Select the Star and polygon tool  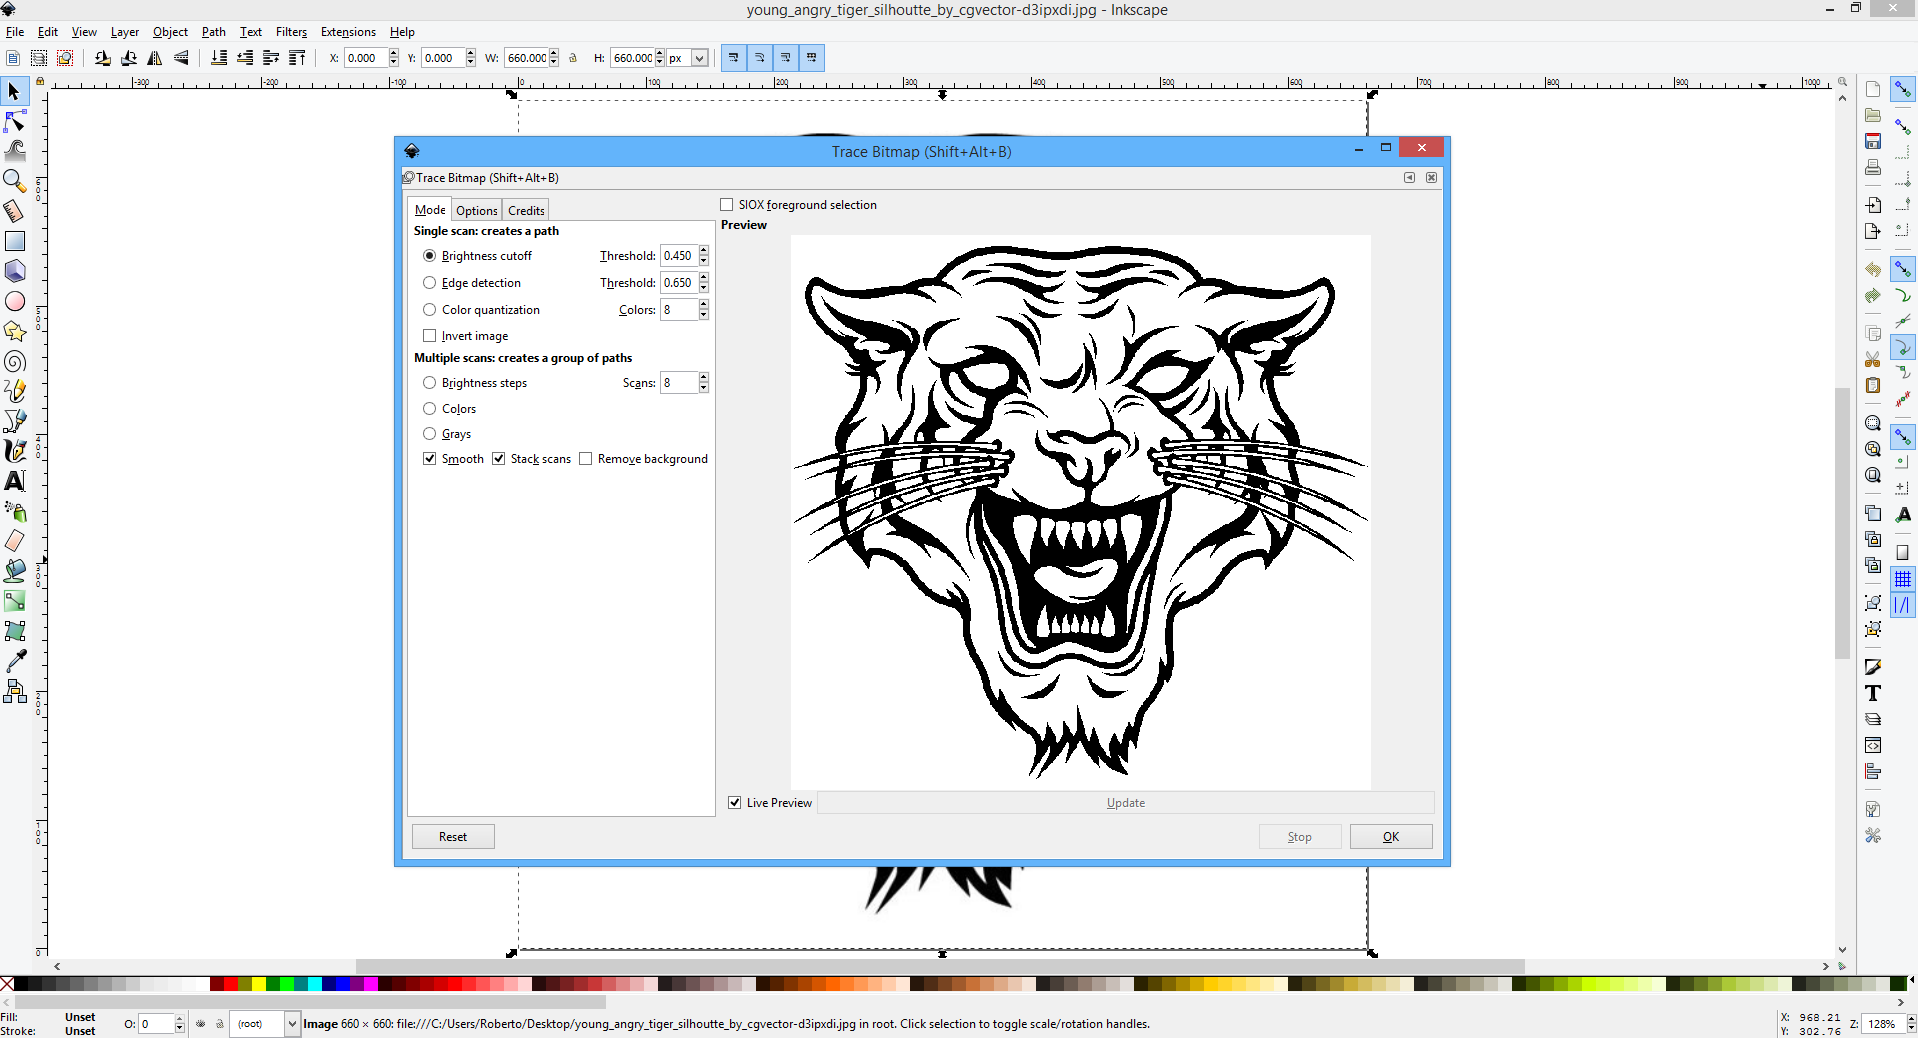coord(14,331)
